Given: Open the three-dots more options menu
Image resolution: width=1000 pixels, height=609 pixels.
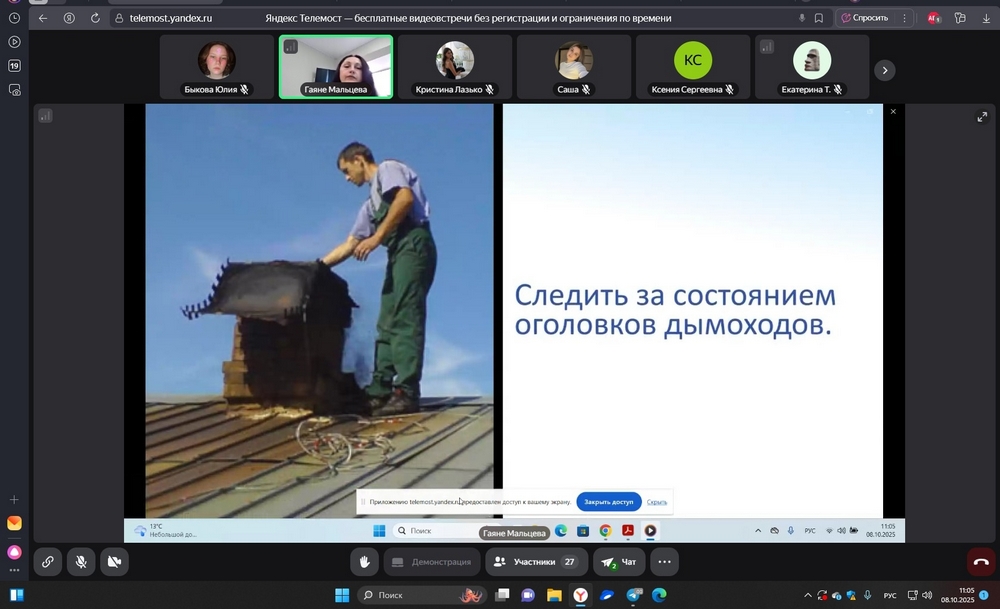Looking at the screenshot, I should pos(664,562).
